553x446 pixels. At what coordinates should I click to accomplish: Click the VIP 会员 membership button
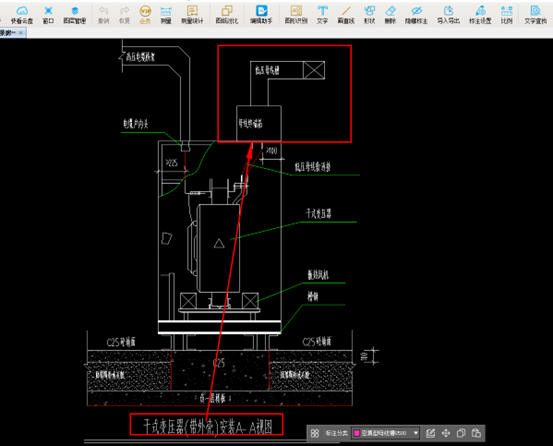click(145, 15)
